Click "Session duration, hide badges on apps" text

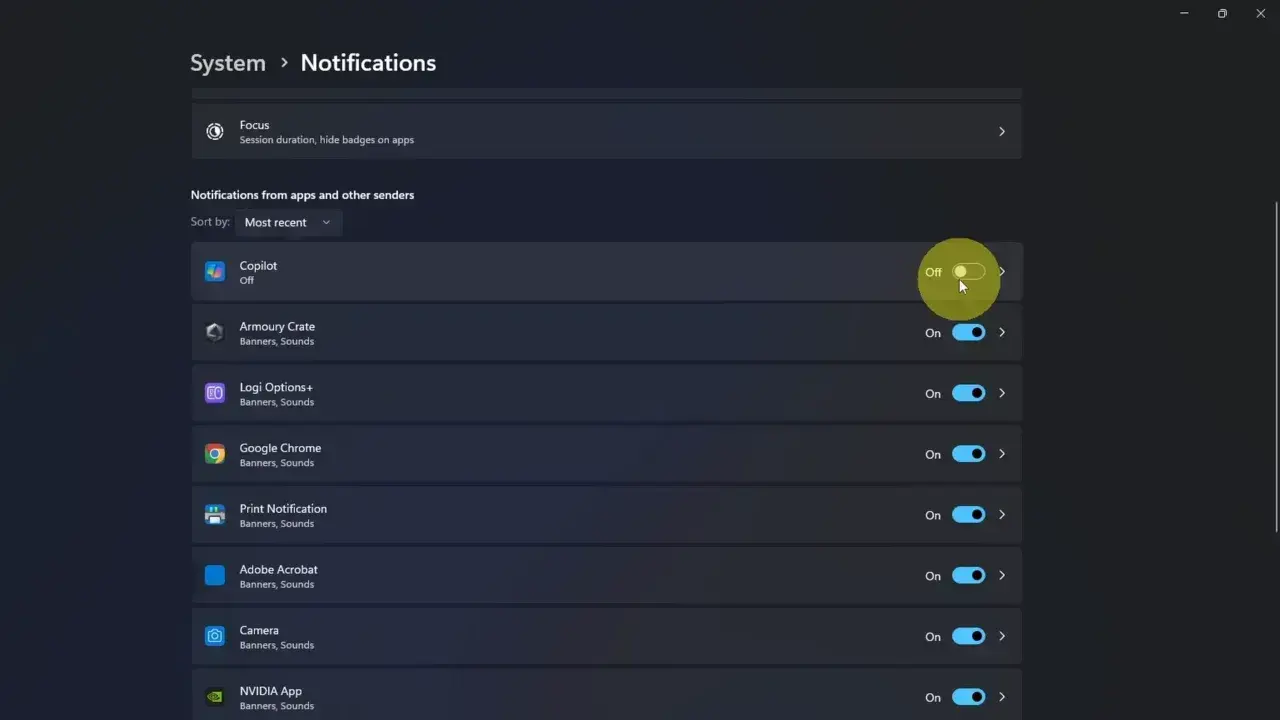pyautogui.click(x=326, y=140)
